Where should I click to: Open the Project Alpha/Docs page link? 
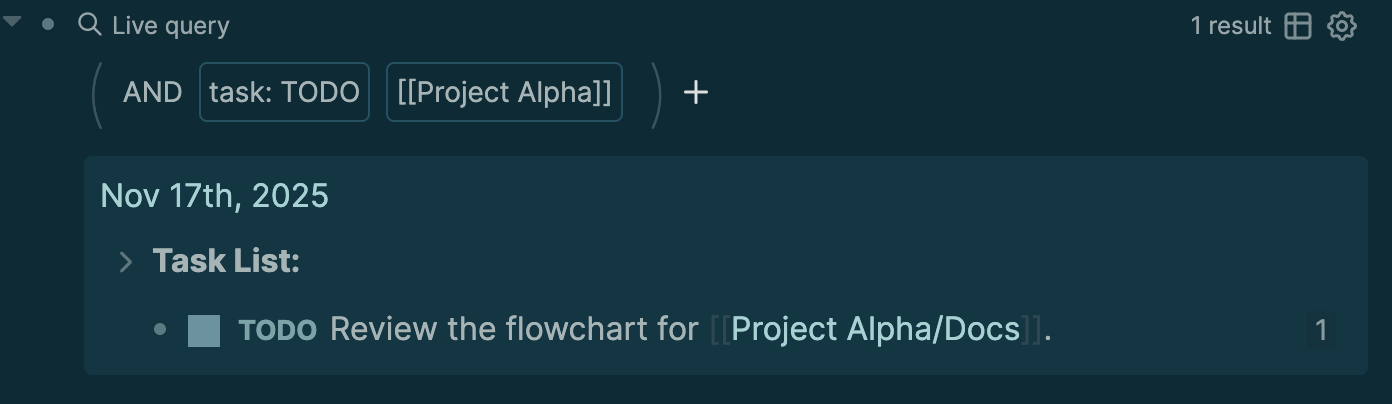tap(875, 330)
